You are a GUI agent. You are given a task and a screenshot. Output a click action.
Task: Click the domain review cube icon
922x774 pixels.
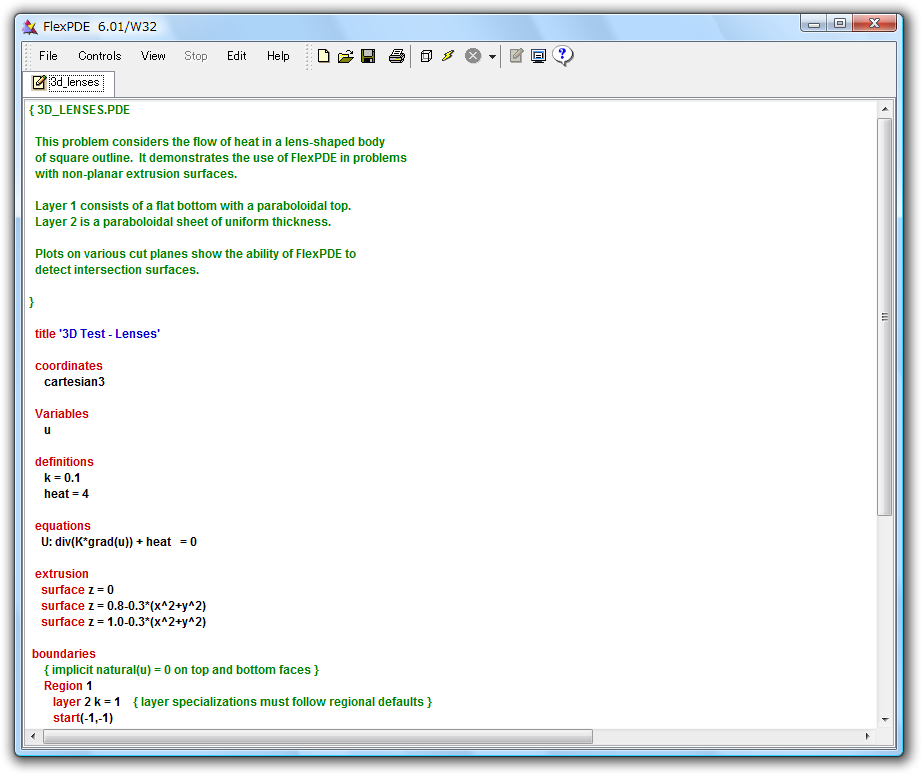click(426, 56)
